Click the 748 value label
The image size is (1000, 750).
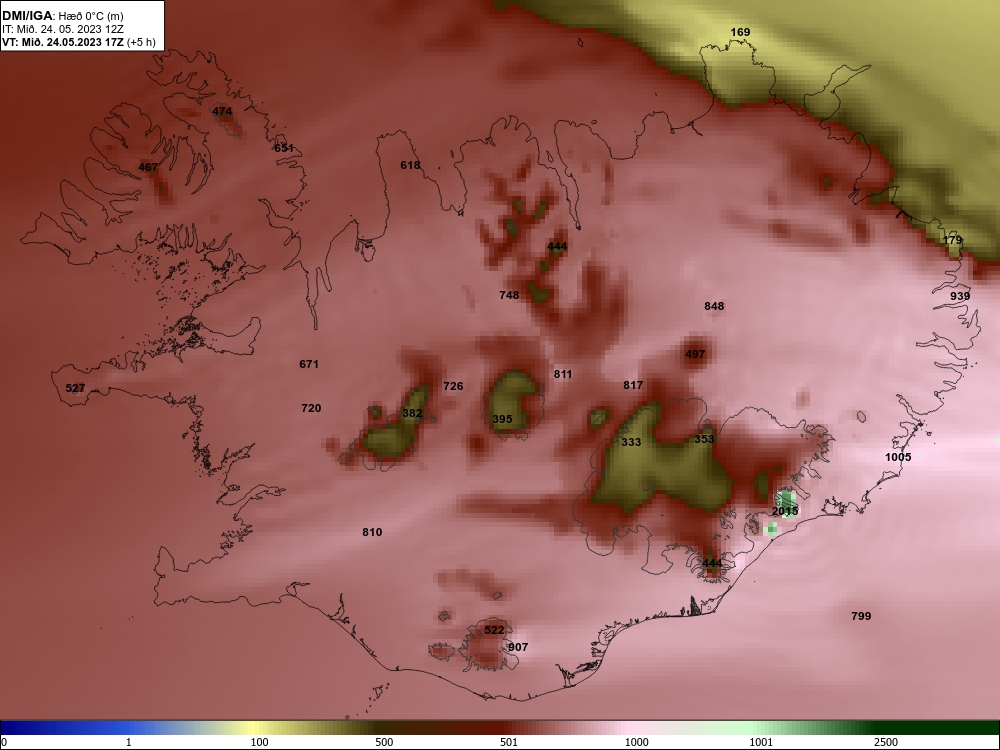[509, 295]
